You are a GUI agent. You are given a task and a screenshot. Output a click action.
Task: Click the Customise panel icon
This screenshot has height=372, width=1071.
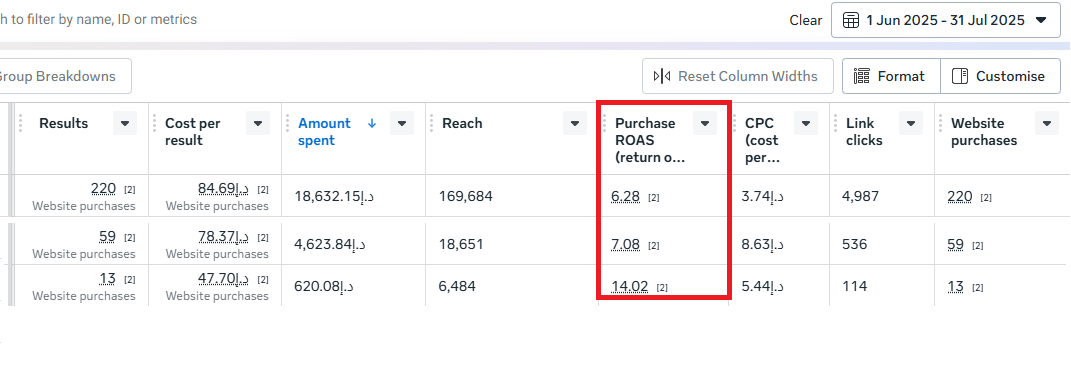(960, 76)
